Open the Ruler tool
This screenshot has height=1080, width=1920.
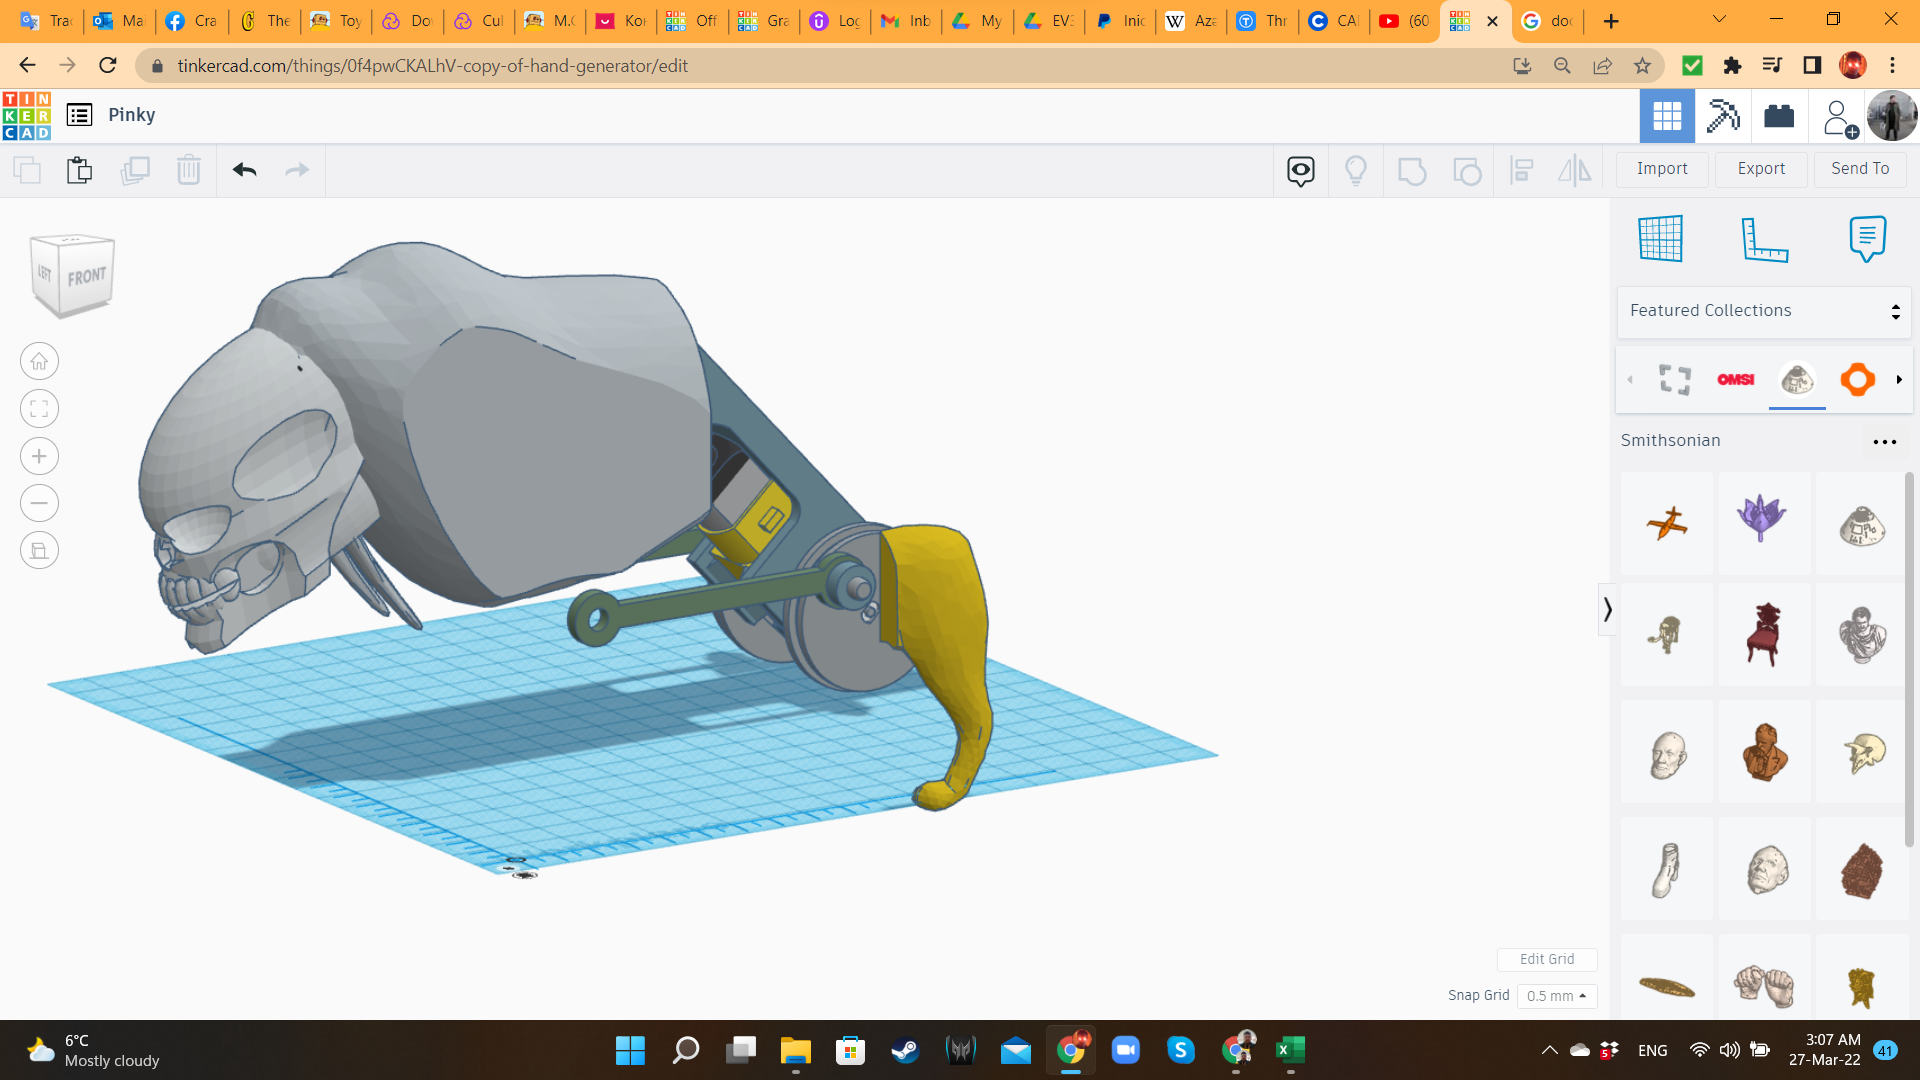[x=1764, y=239]
